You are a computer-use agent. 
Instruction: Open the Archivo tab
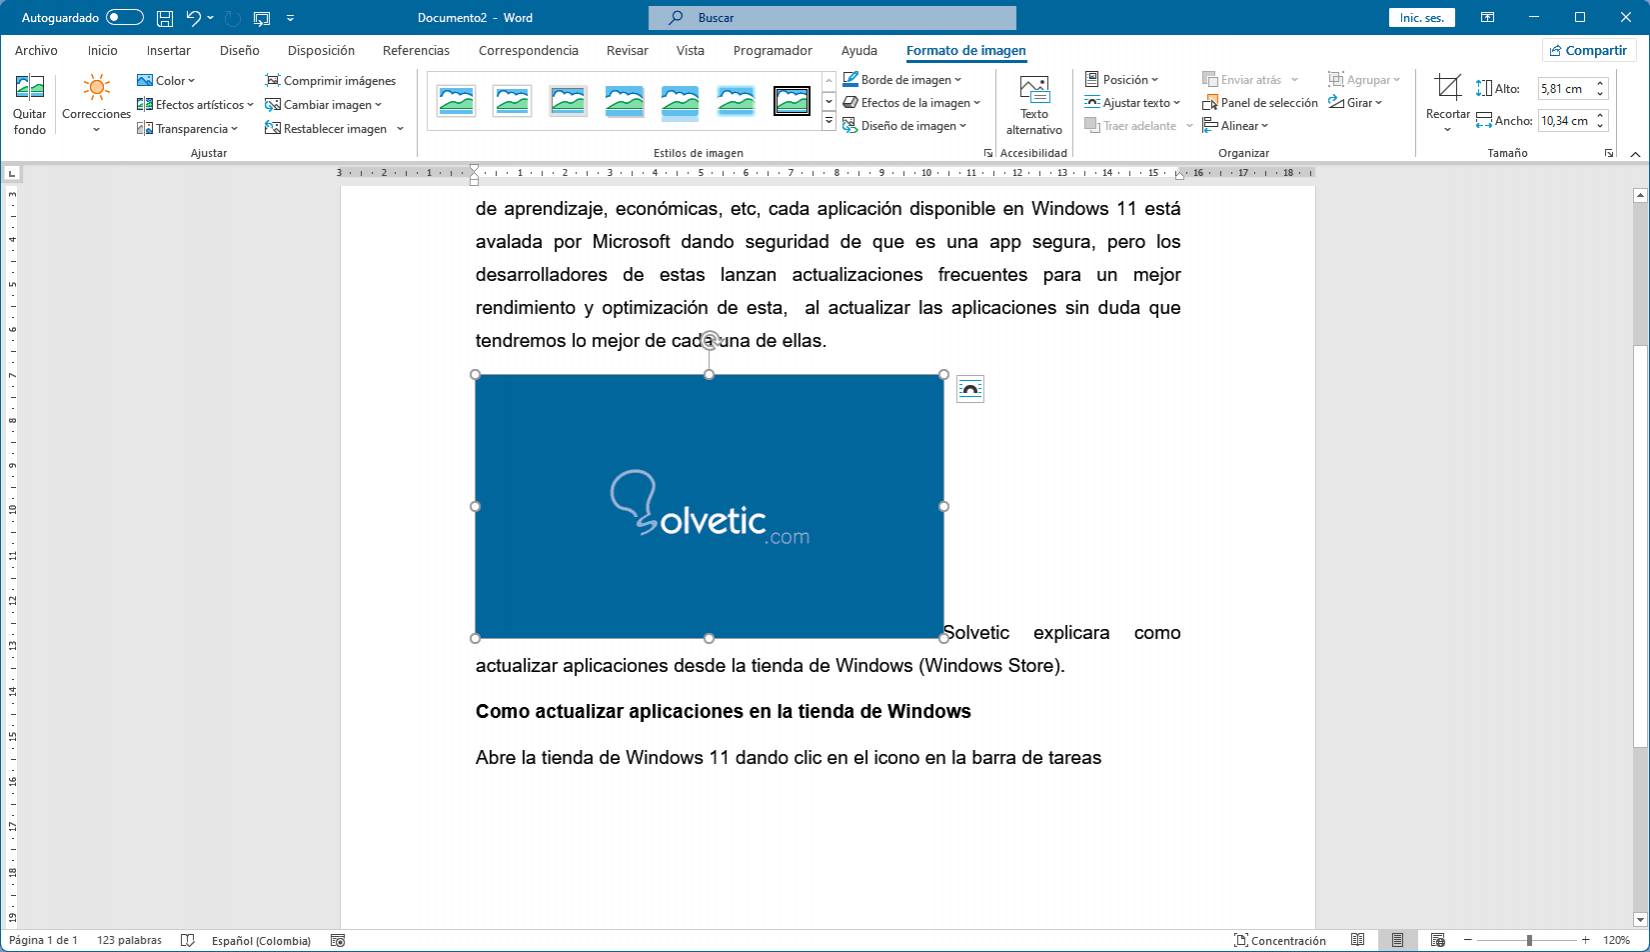(x=36, y=51)
